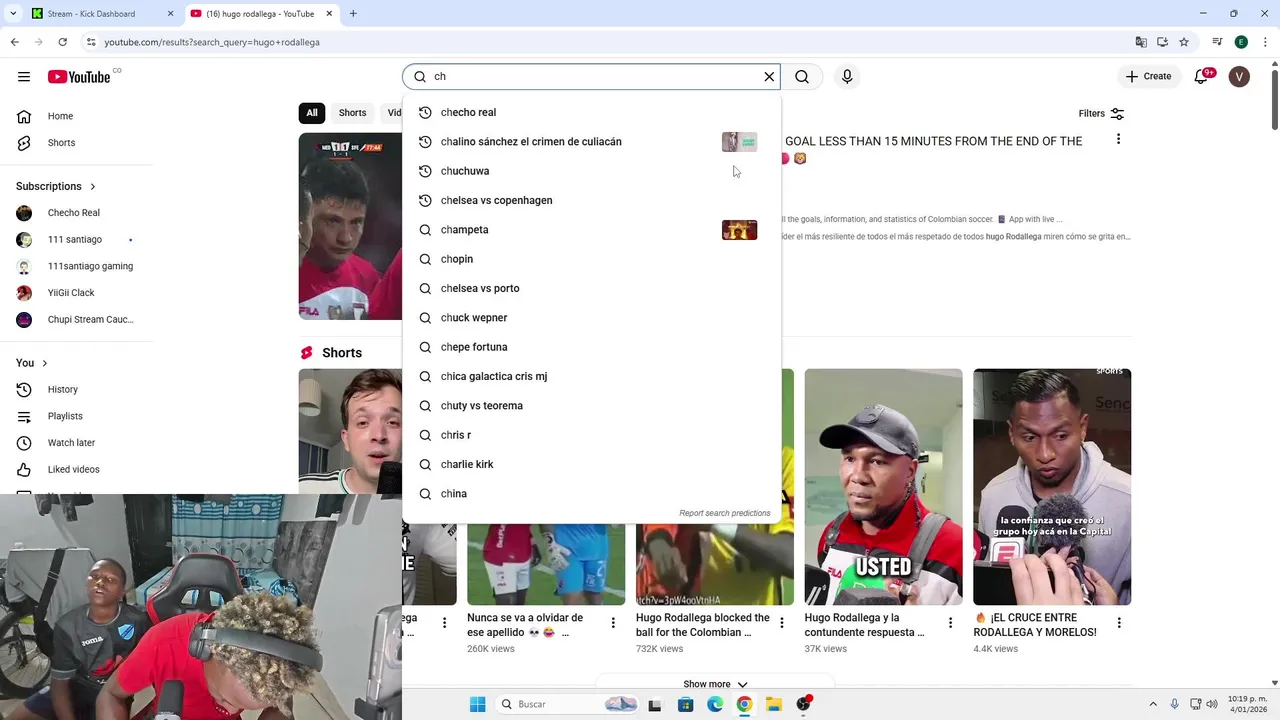Open Microsoft Edge from the taskbar
Image resolution: width=1280 pixels, height=720 pixels.
tap(715, 704)
